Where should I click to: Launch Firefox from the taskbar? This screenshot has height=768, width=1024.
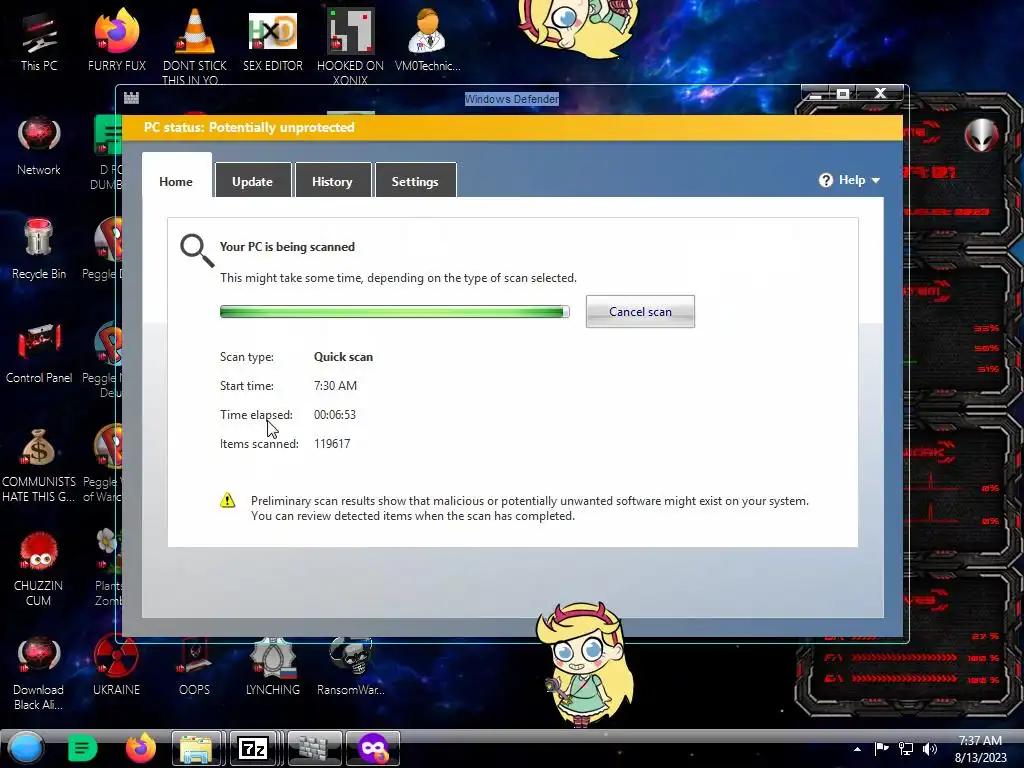(x=140, y=748)
